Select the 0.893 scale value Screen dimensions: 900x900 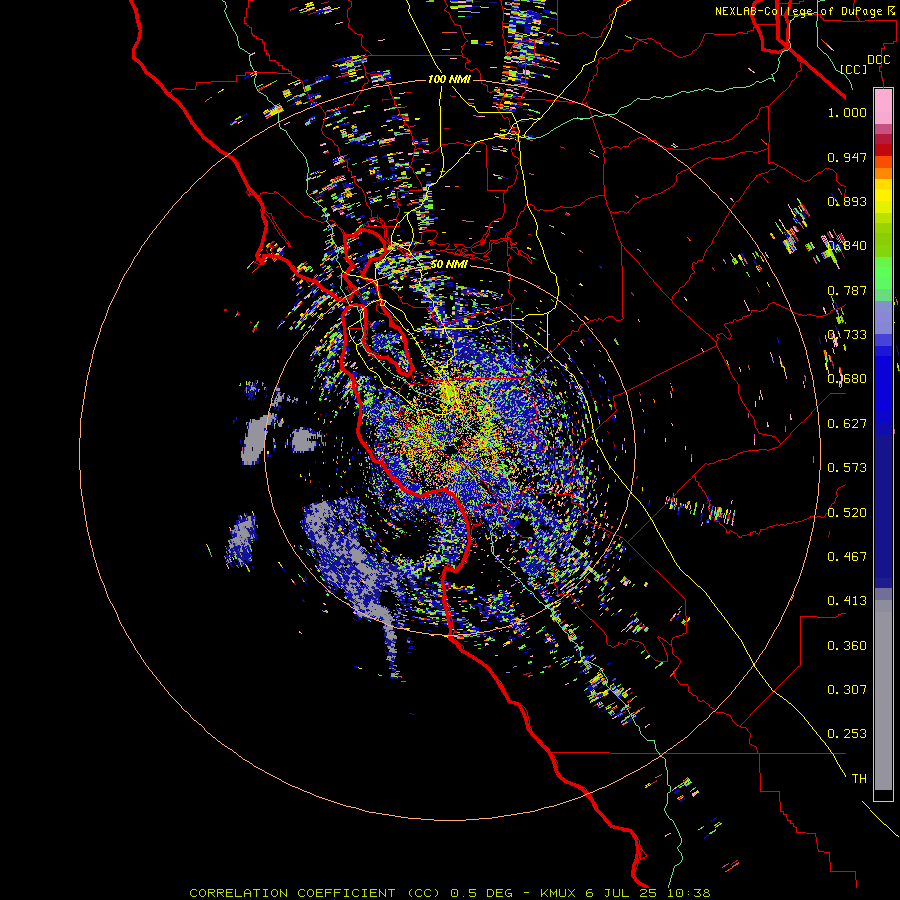point(847,201)
